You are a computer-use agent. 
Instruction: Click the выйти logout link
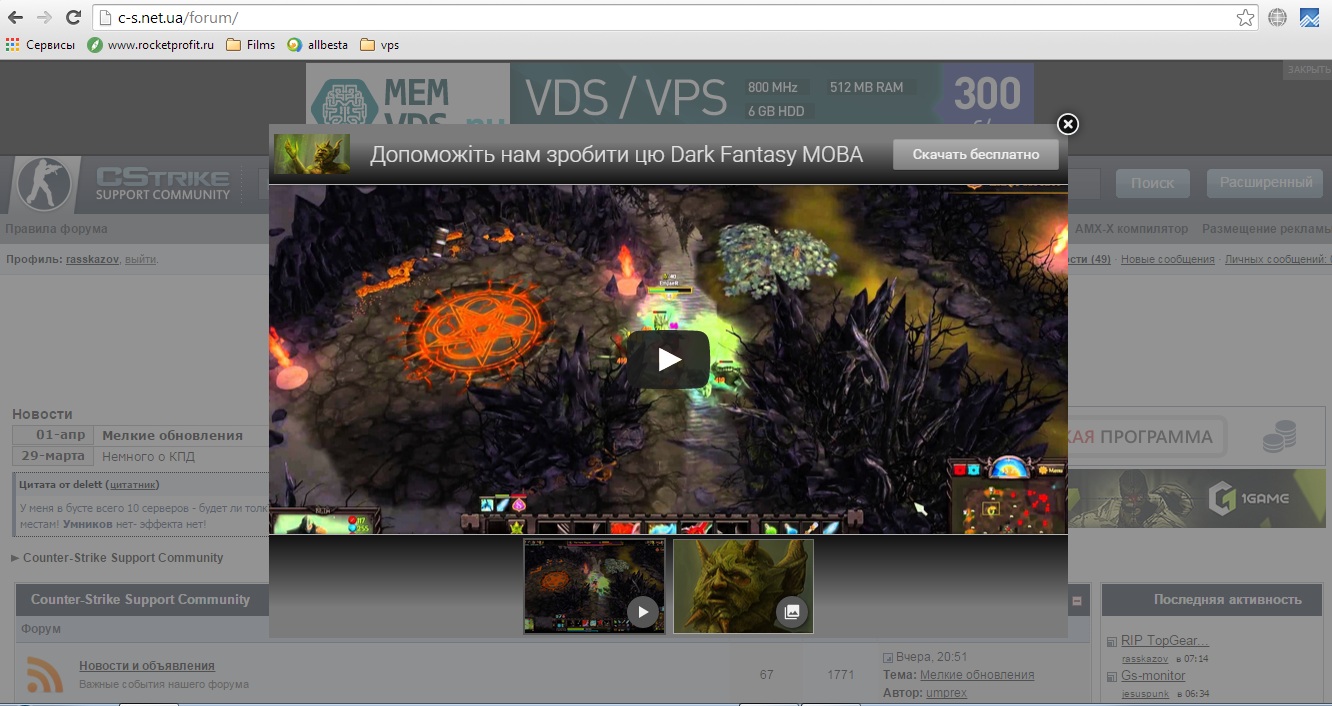140,259
